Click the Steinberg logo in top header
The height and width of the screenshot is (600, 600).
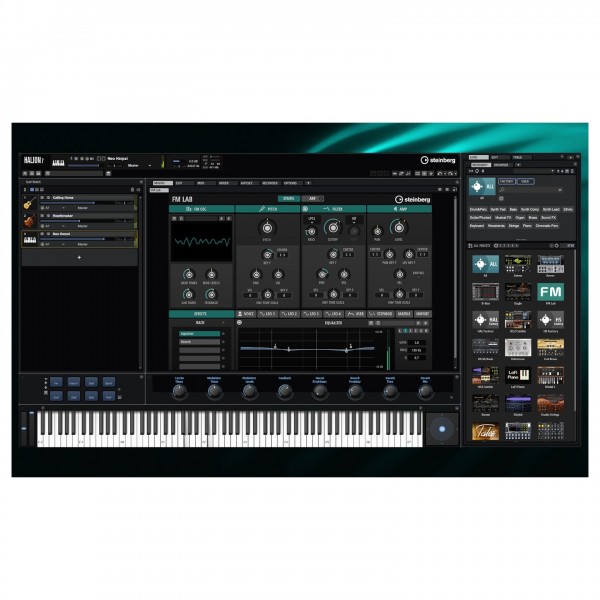point(438,160)
